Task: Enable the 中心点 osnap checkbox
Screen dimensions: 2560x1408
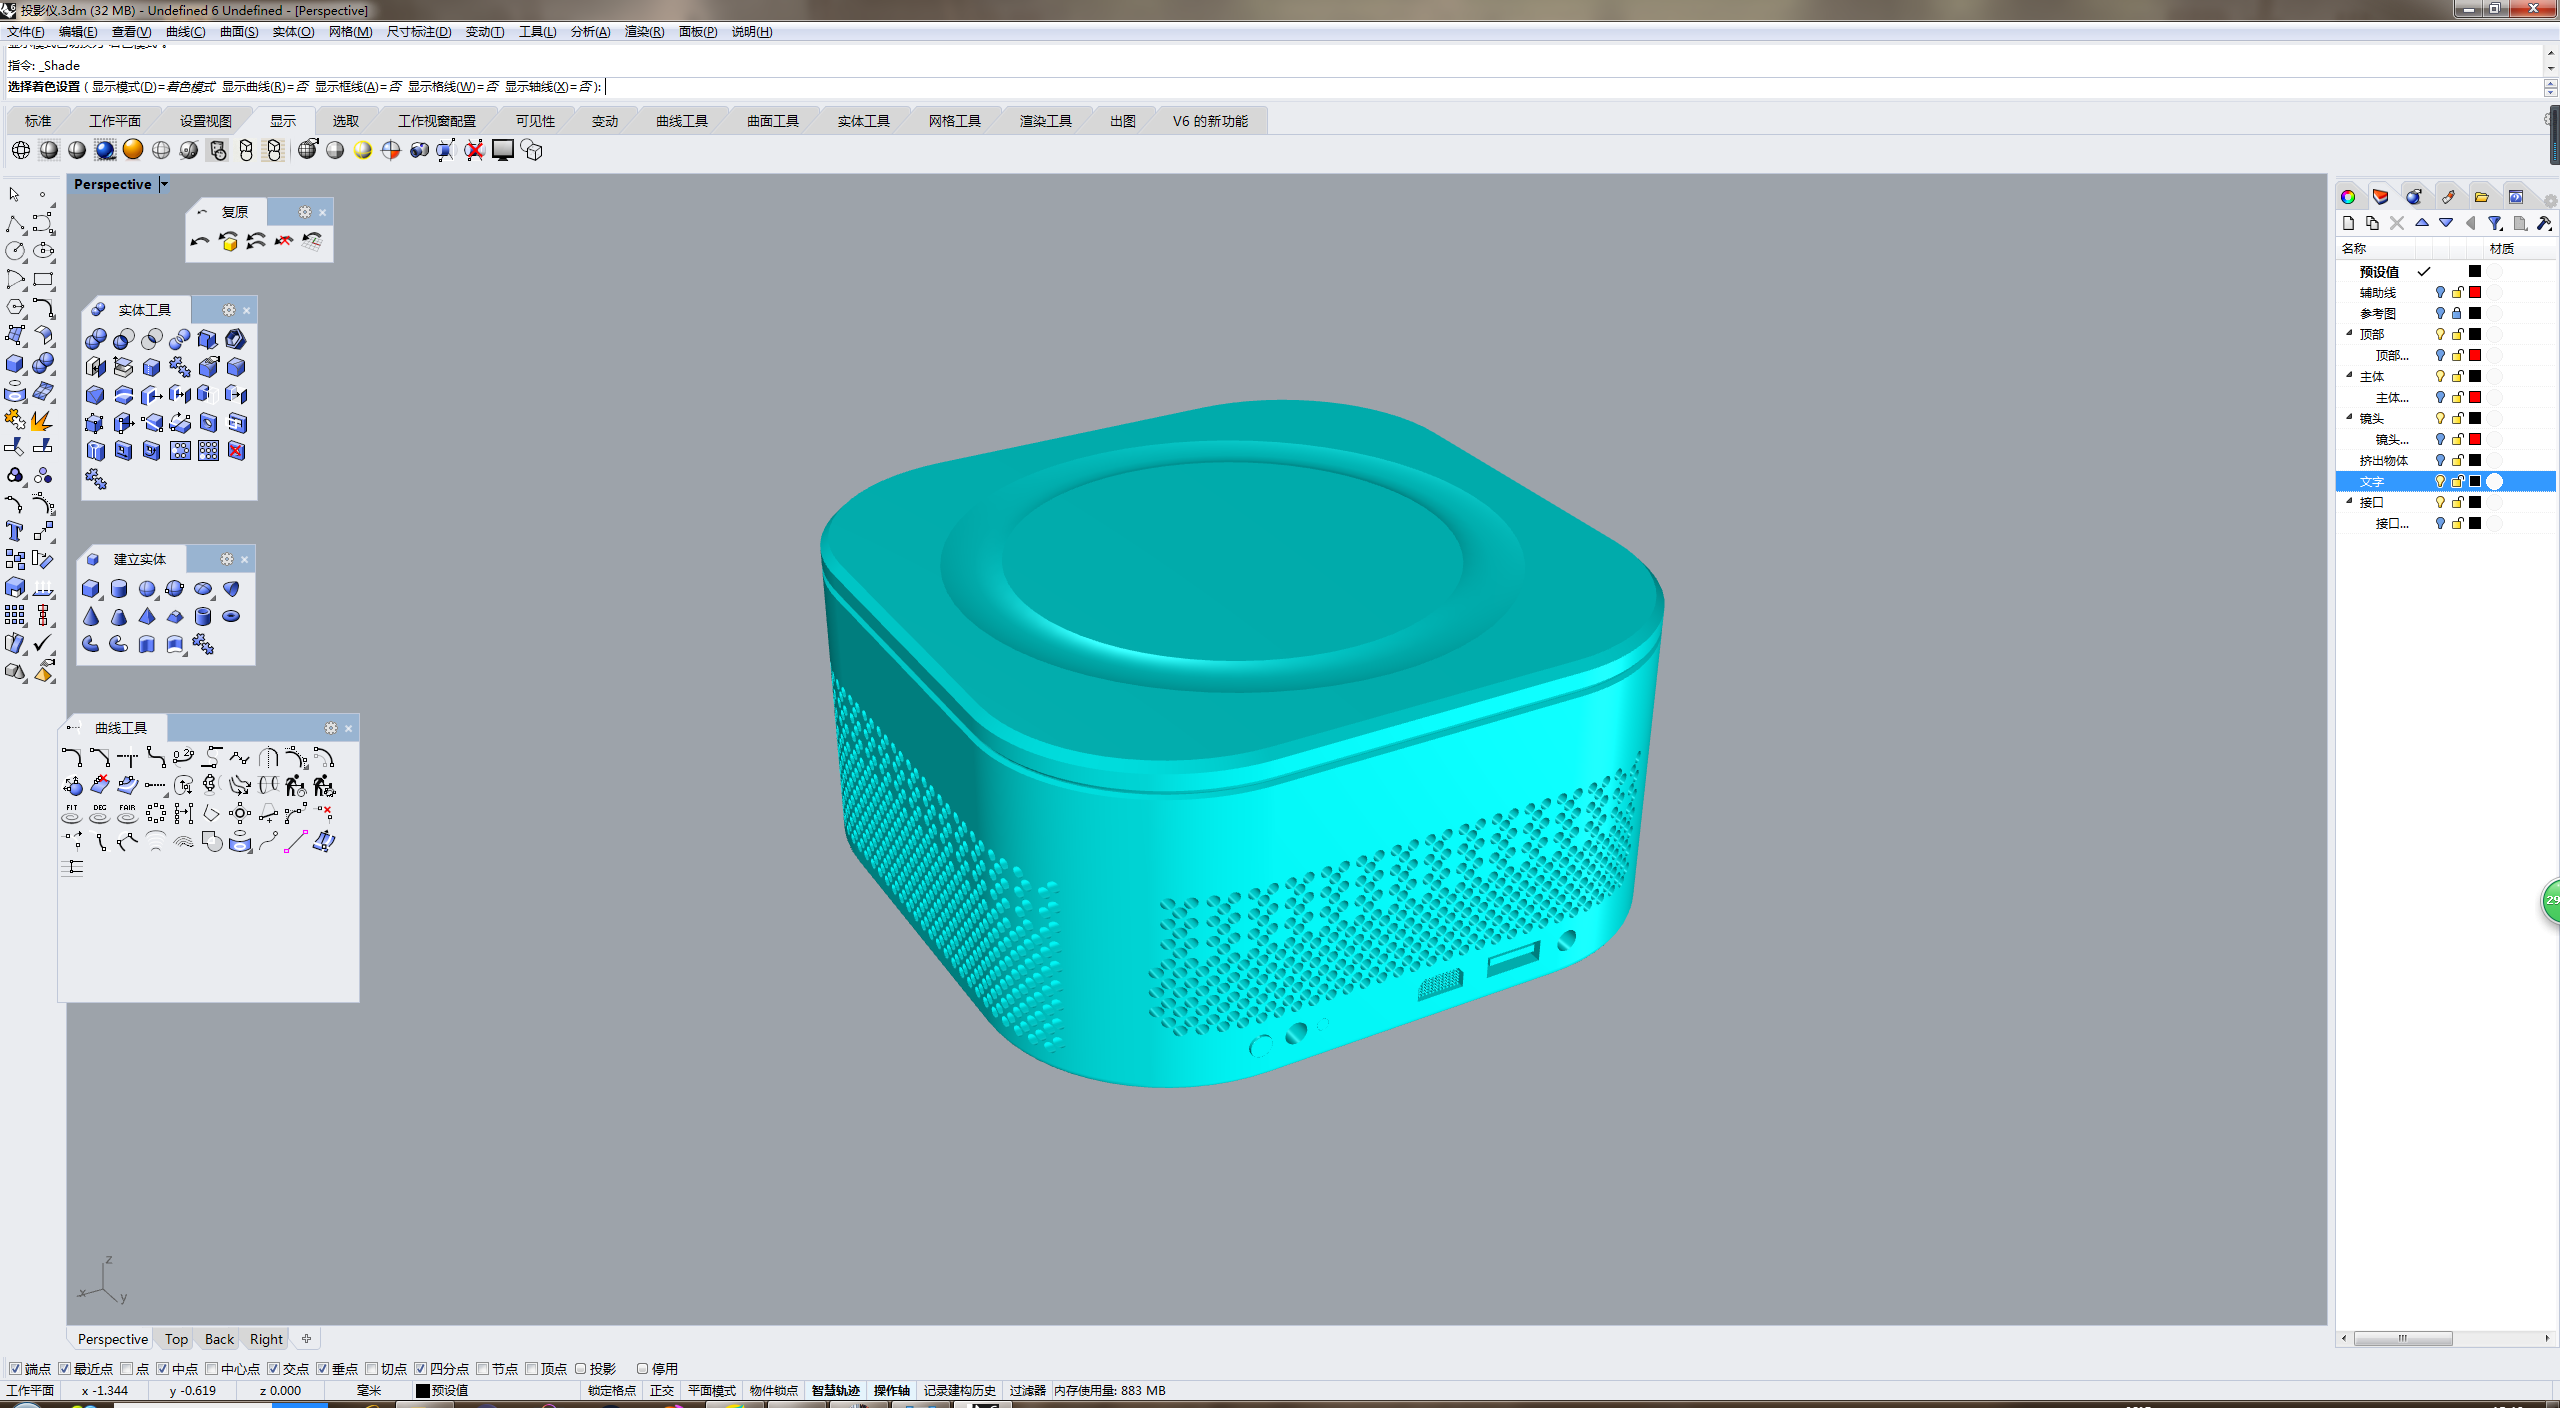Action: pos(212,1368)
